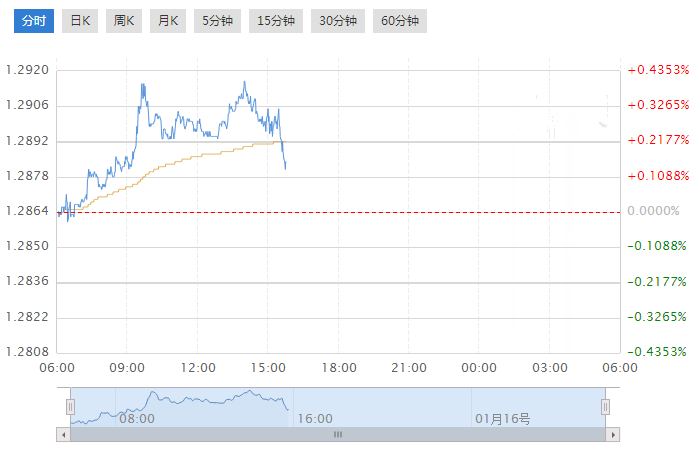Viewport: 693px width, 455px height.
Task: Click the scrollbar right arrow
Action: click(x=614, y=435)
